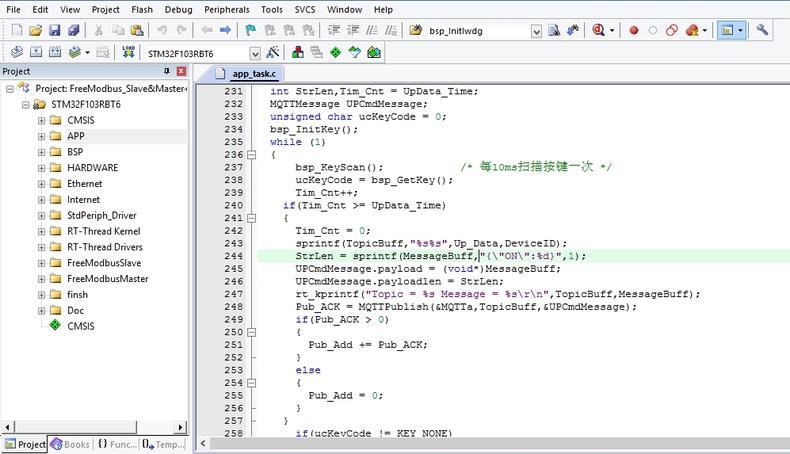Open the Peripherals menu

coord(227,9)
